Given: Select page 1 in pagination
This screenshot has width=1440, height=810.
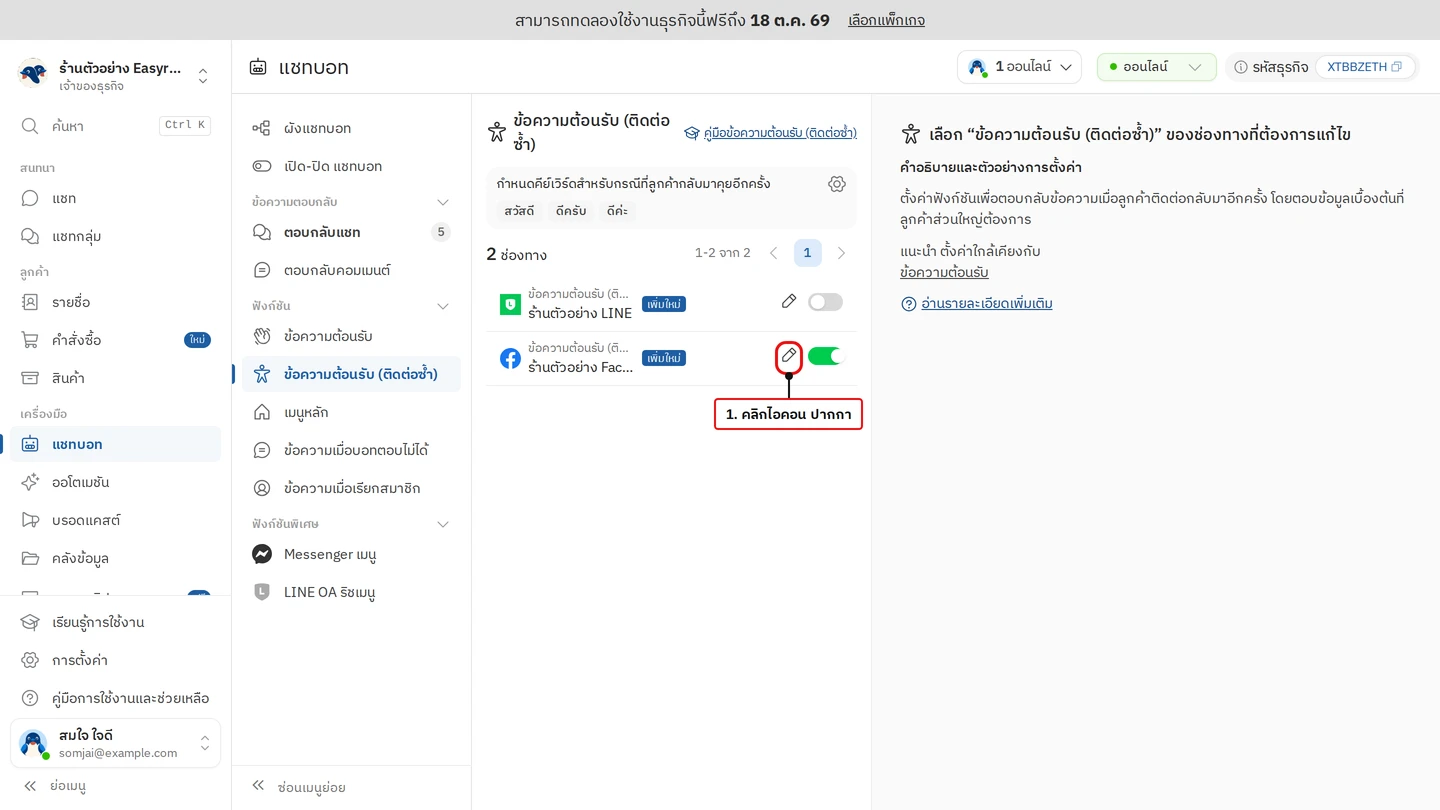Looking at the screenshot, I should click(x=807, y=253).
